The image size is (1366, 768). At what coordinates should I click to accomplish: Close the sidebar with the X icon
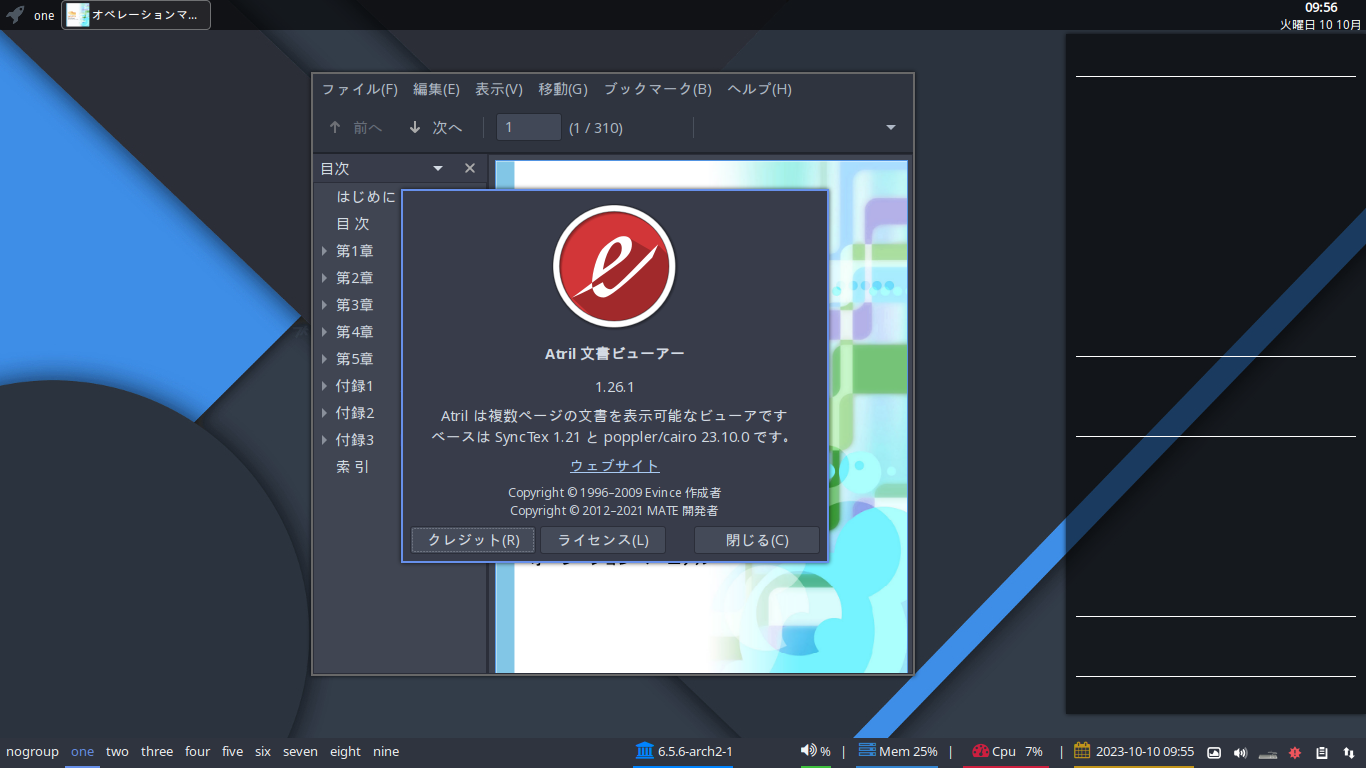[x=470, y=169]
